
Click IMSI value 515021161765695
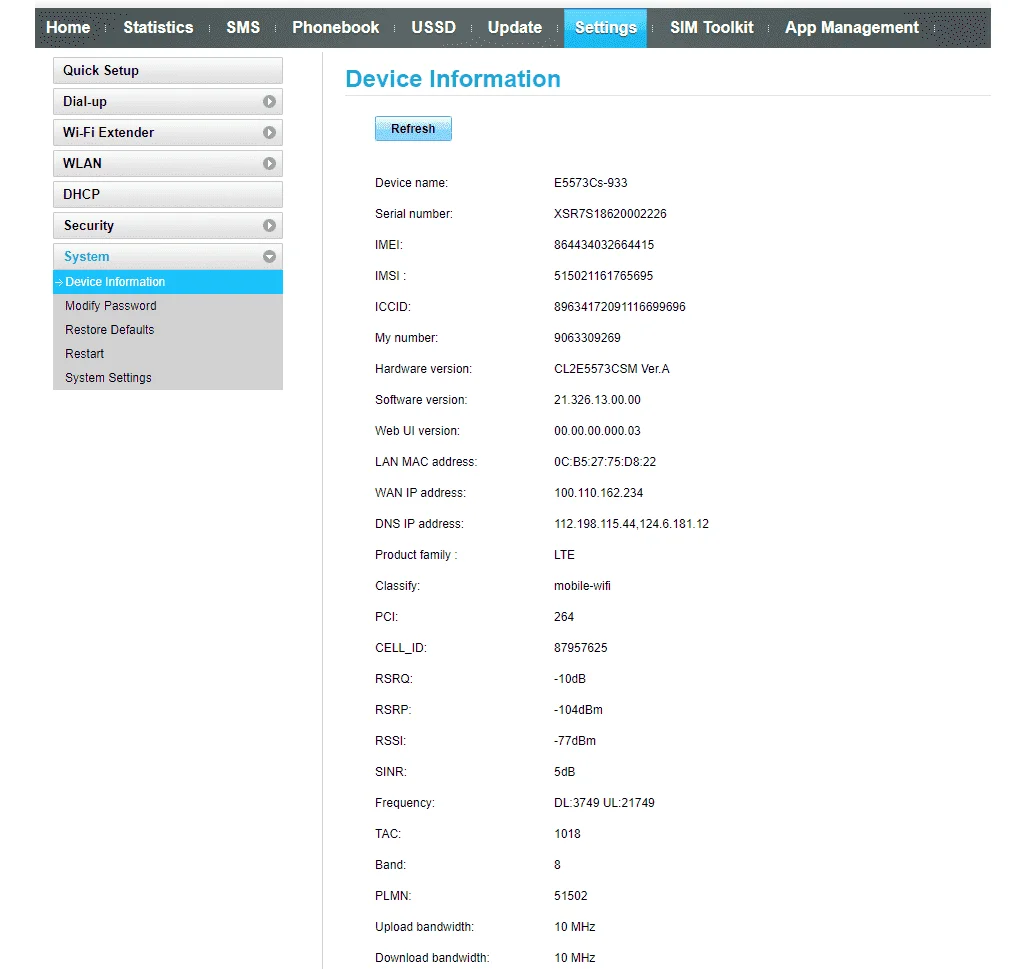tap(603, 276)
